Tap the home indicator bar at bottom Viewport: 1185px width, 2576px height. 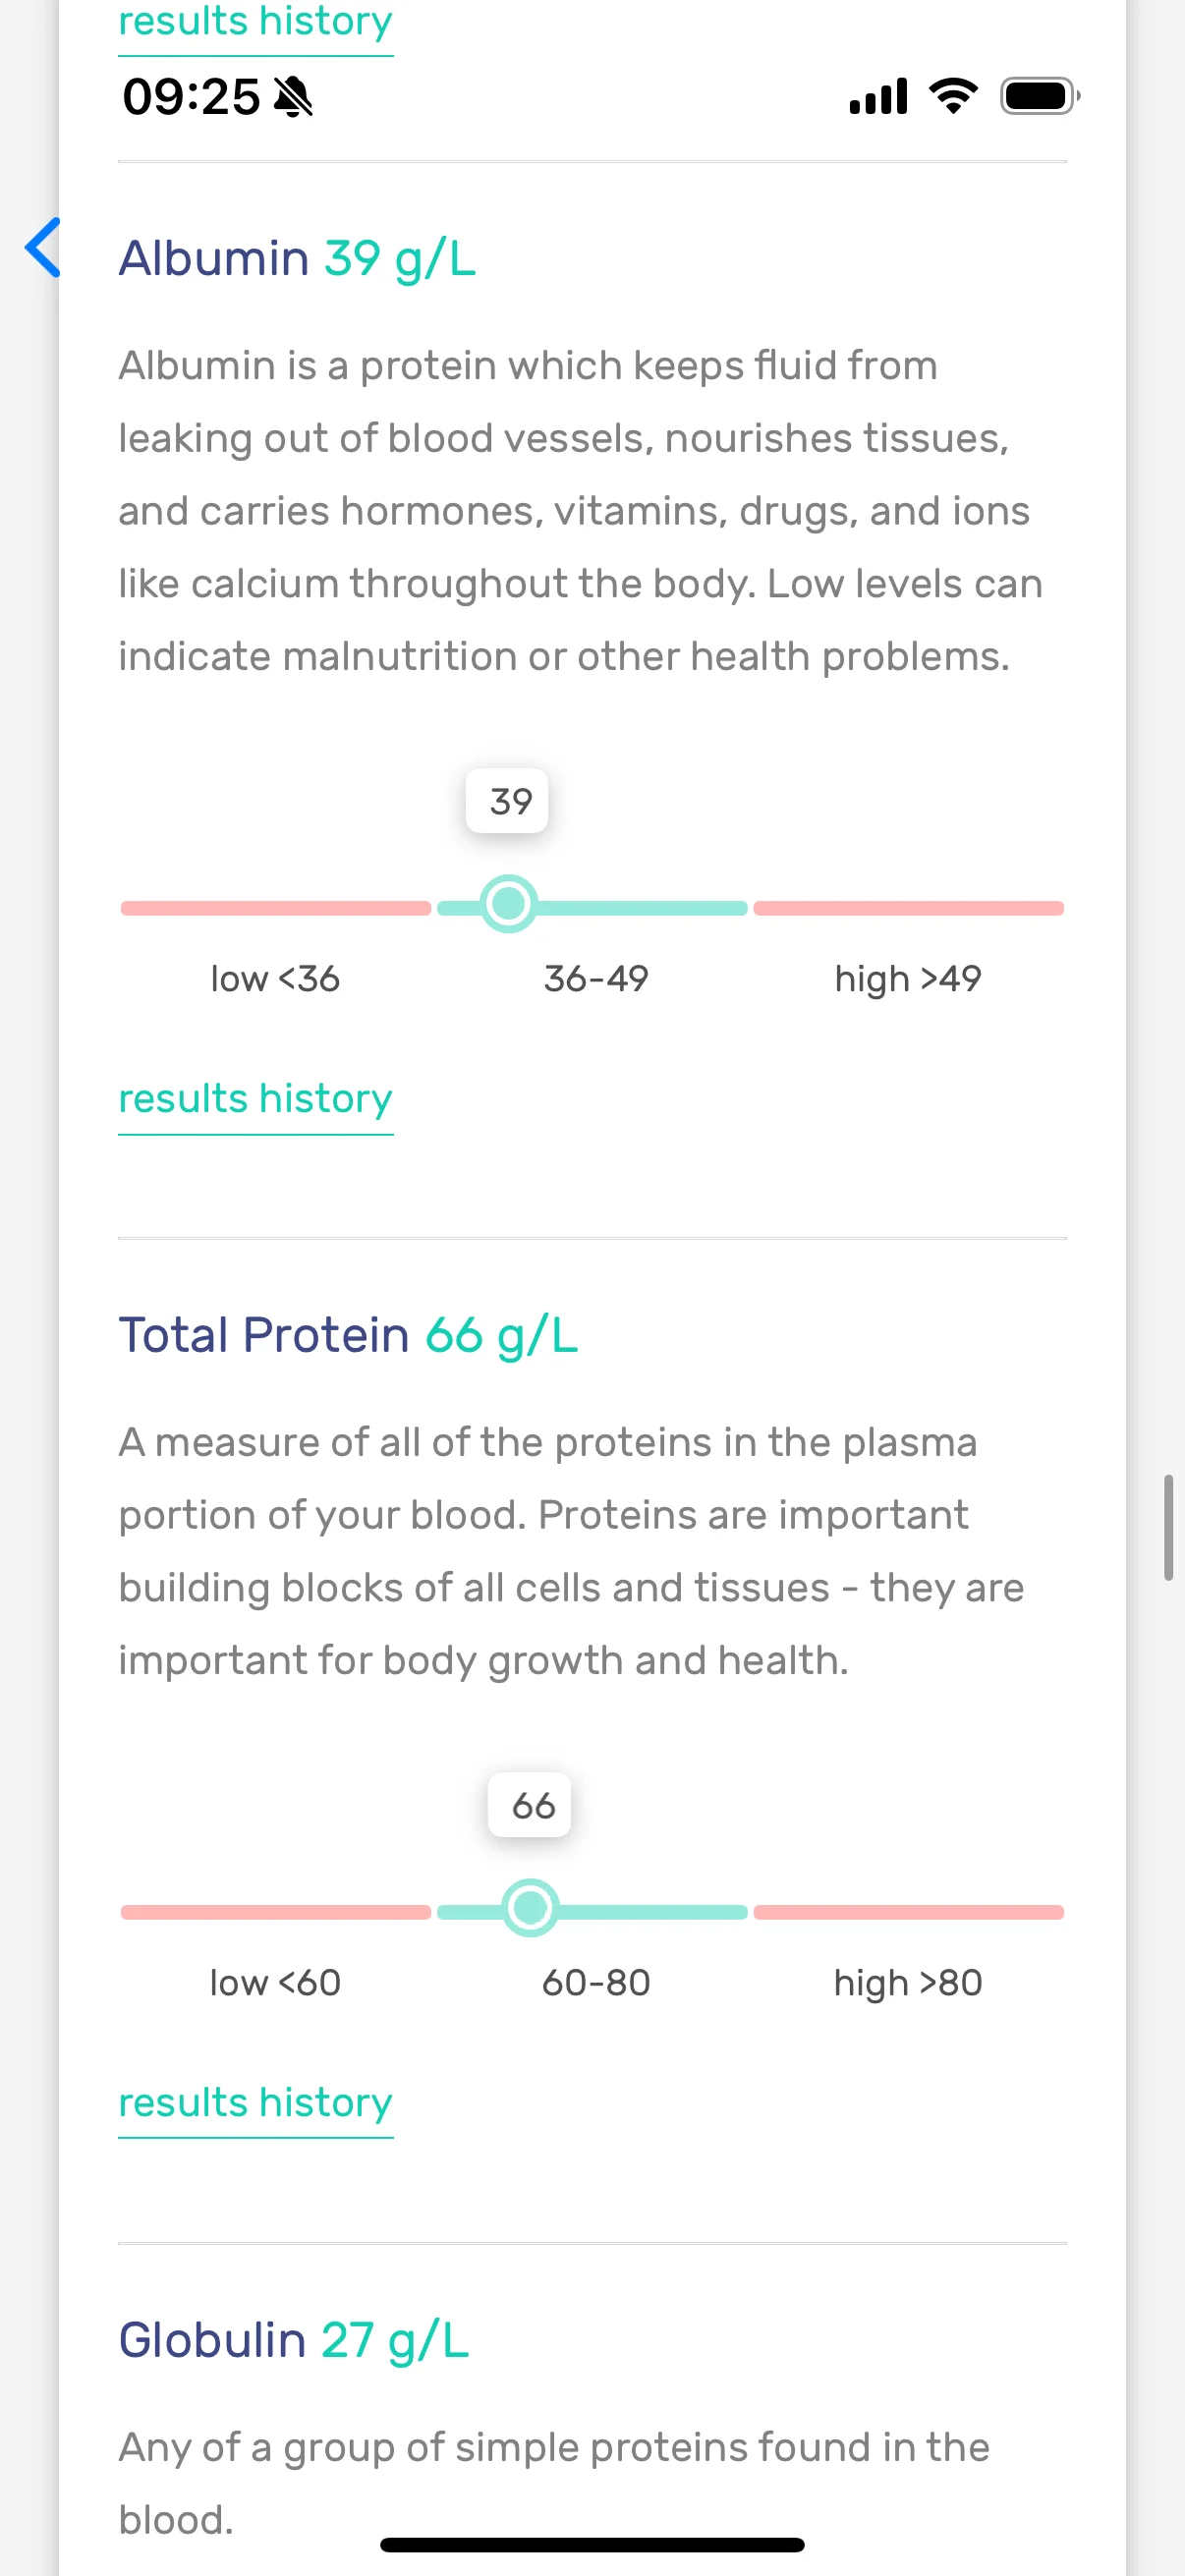click(x=592, y=2545)
